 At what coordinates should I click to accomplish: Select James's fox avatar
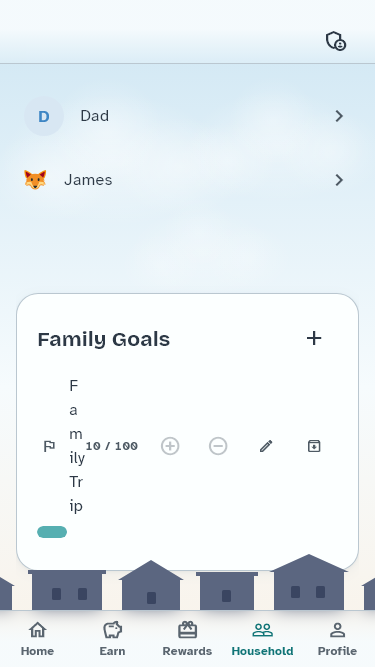35,180
